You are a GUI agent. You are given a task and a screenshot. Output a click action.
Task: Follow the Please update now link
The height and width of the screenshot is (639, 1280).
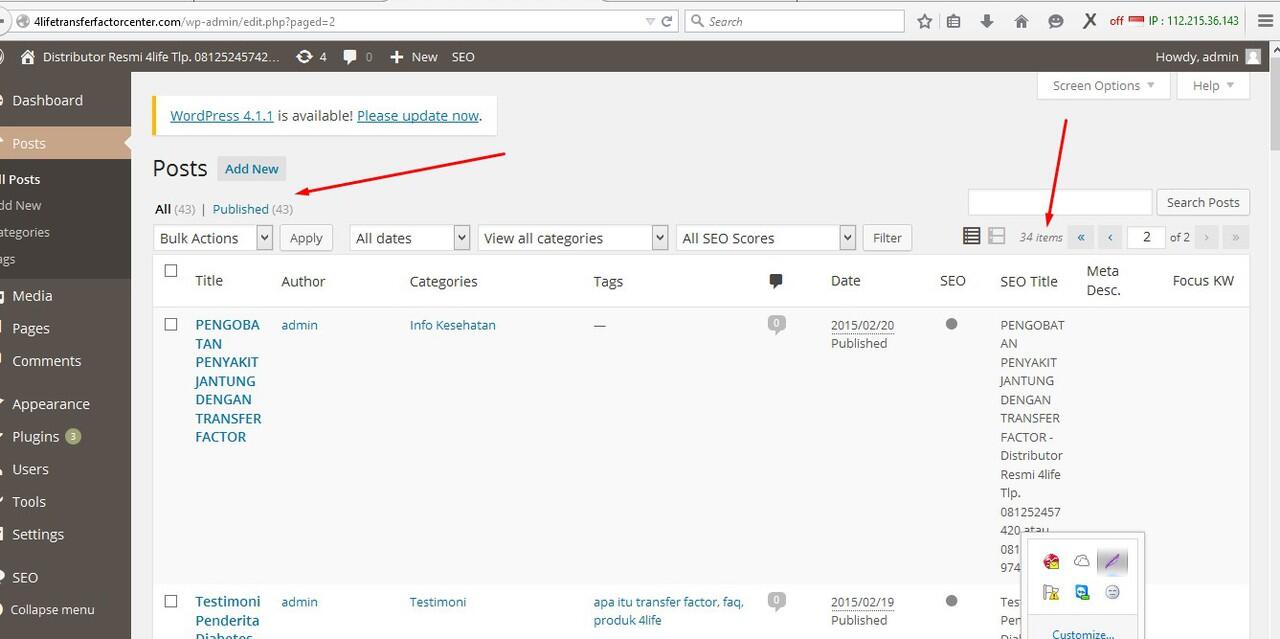pos(418,116)
